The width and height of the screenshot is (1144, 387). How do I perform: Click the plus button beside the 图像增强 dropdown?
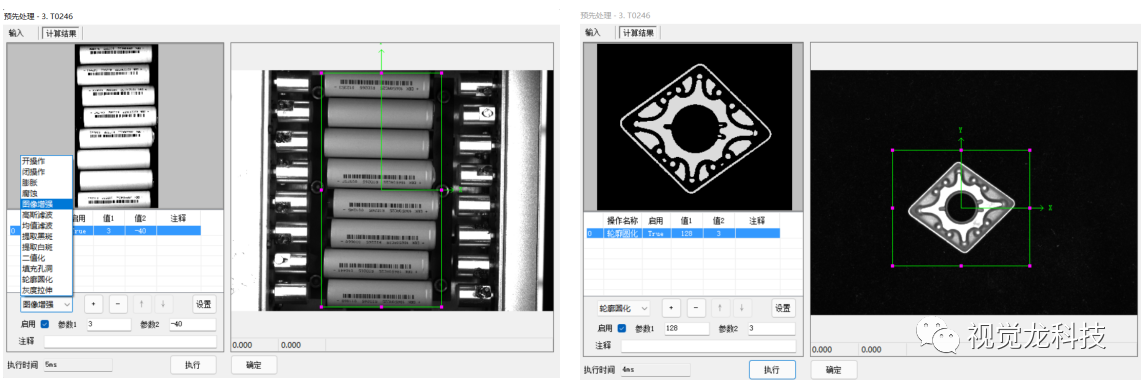point(94,303)
